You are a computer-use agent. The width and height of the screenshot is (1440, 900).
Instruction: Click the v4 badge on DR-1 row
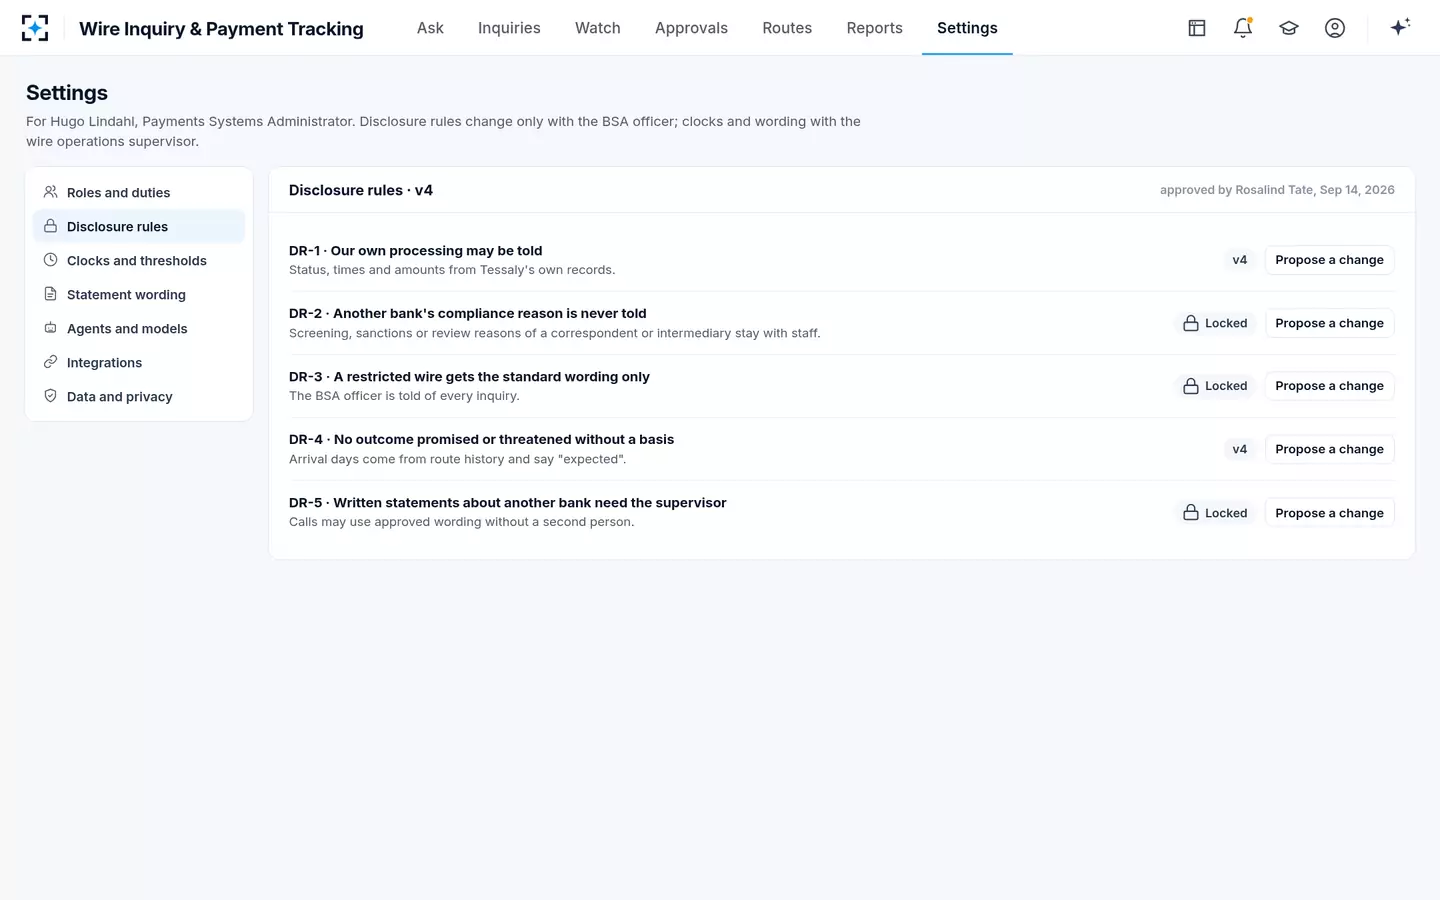1240,260
